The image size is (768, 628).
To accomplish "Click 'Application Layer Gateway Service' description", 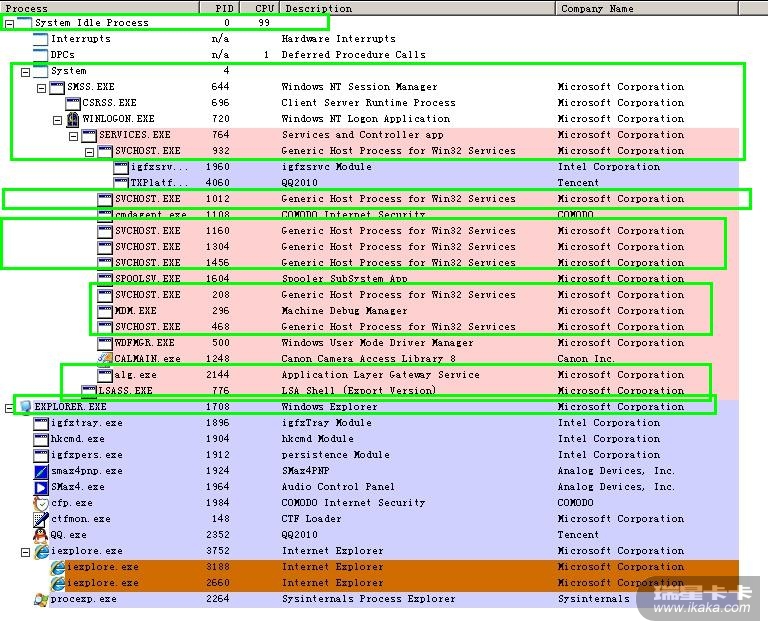I will [381, 375].
